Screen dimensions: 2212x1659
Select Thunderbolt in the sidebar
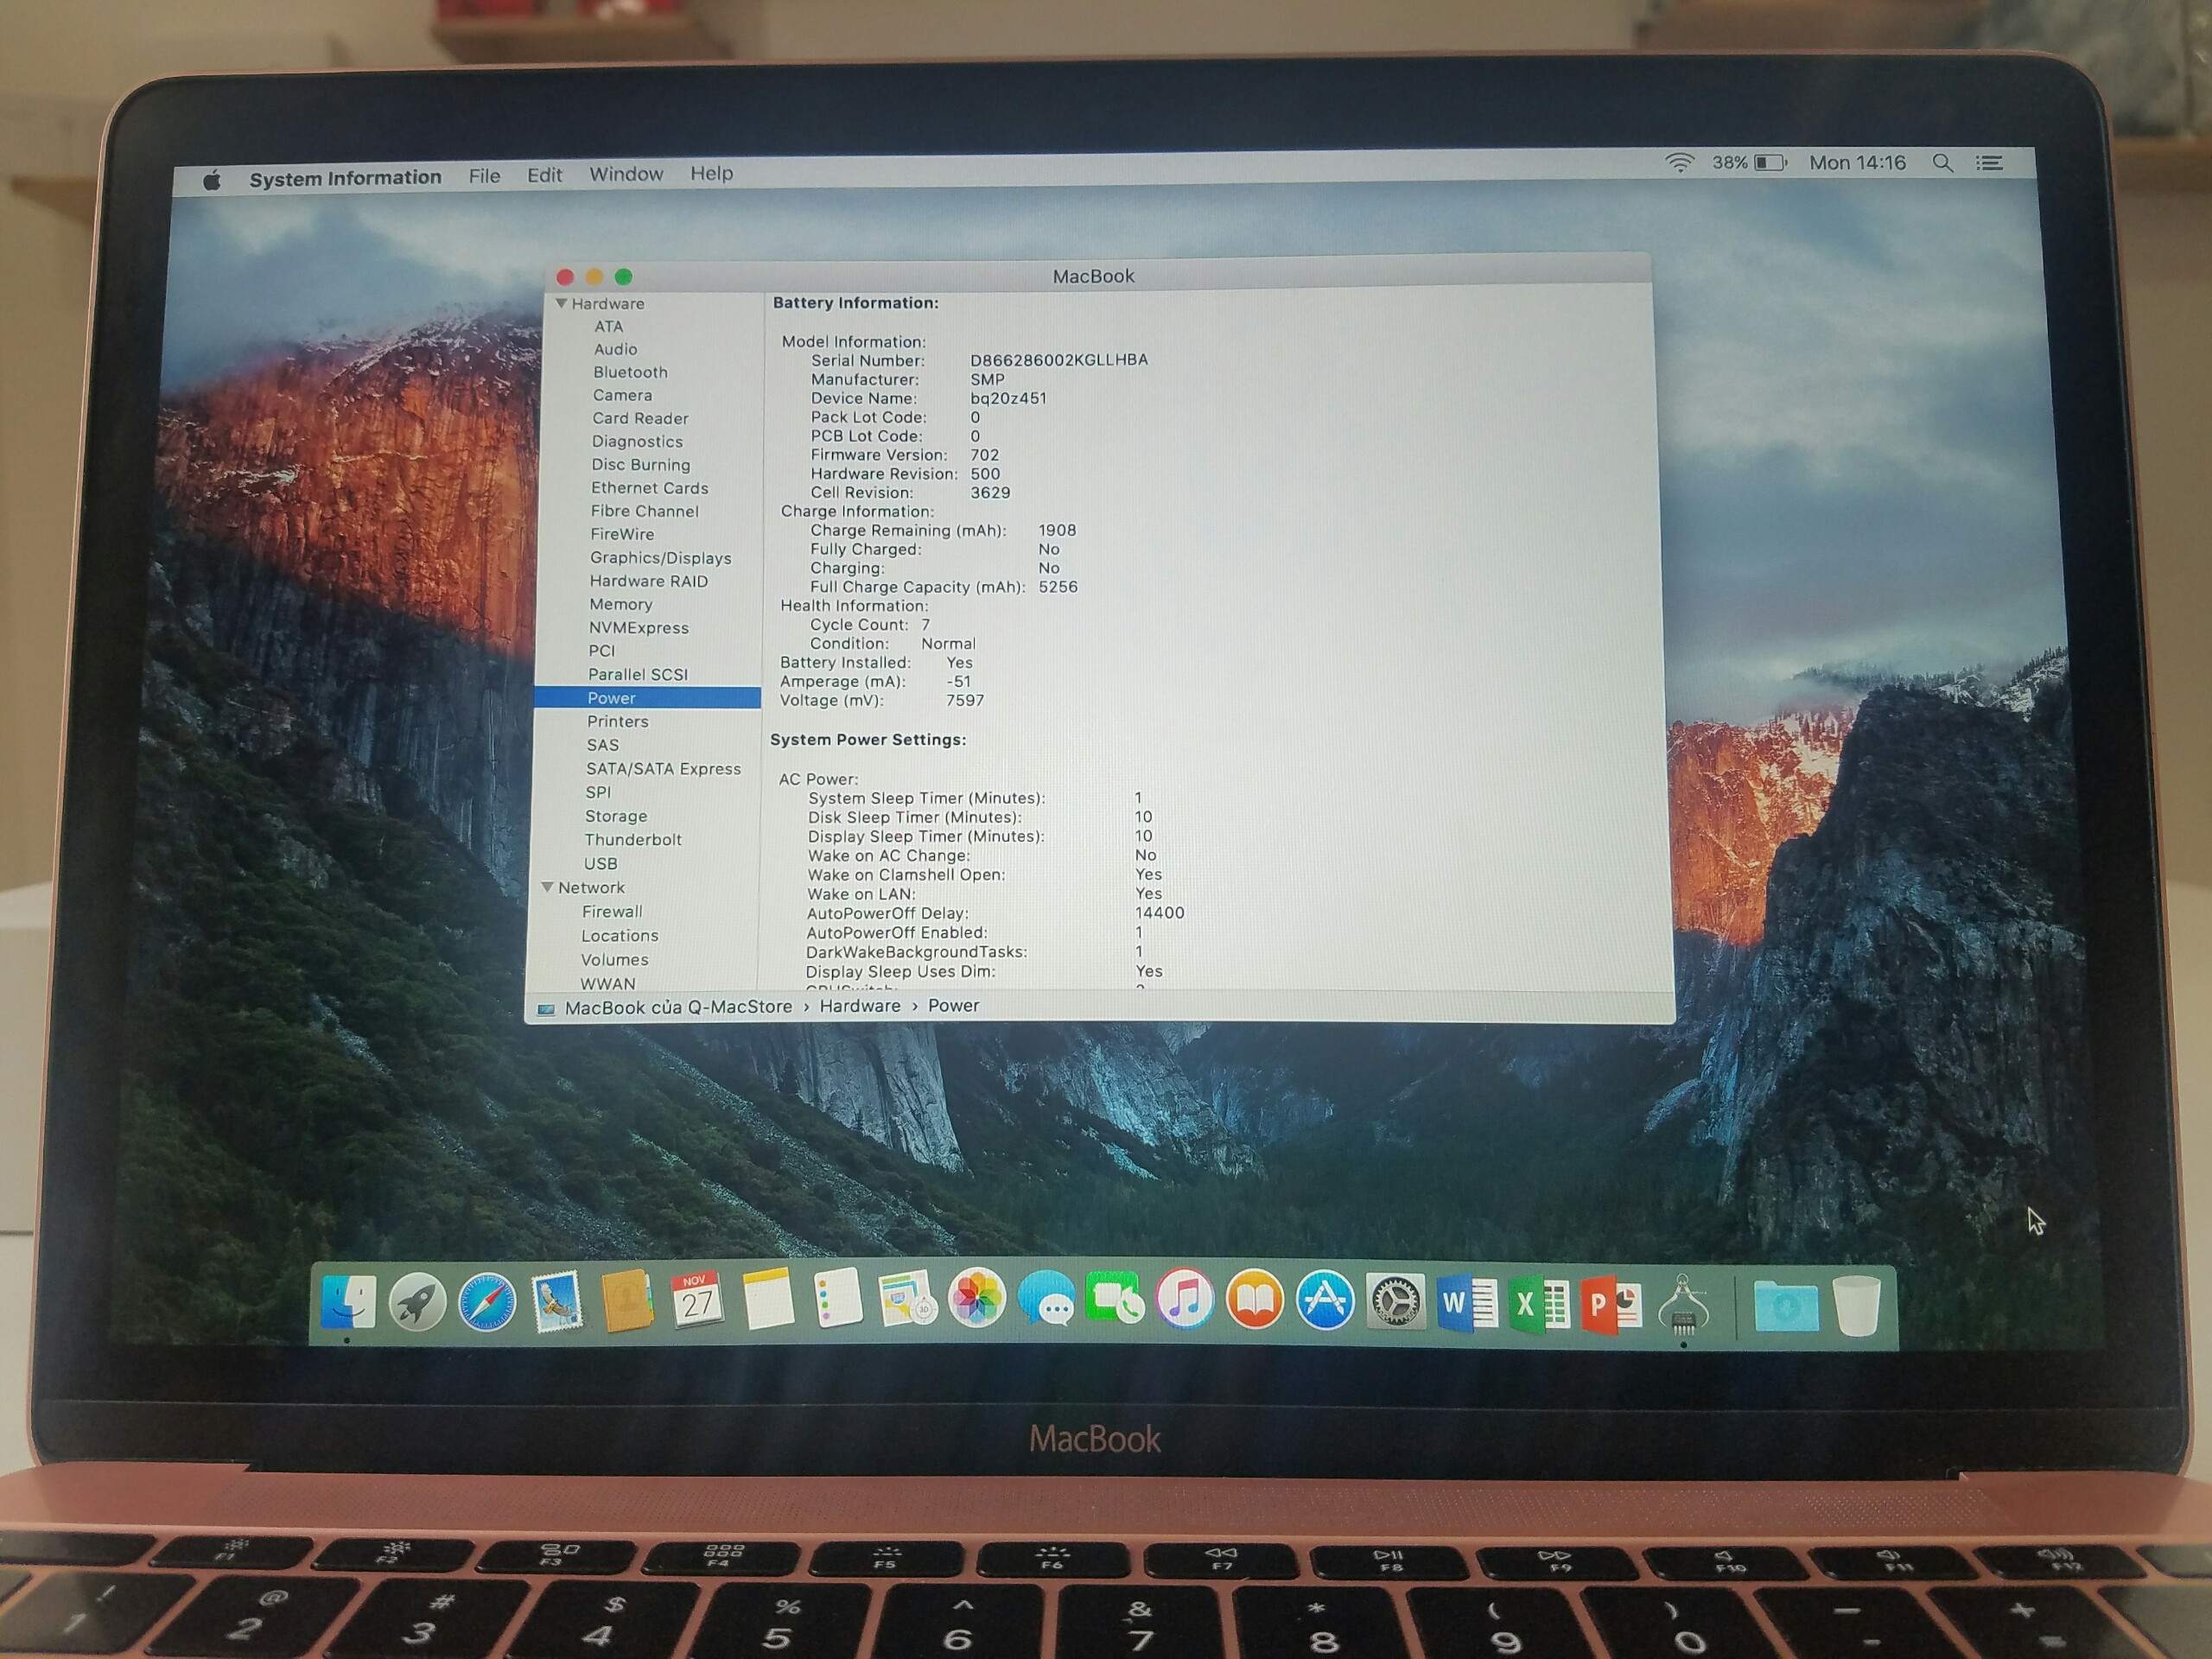(x=633, y=840)
